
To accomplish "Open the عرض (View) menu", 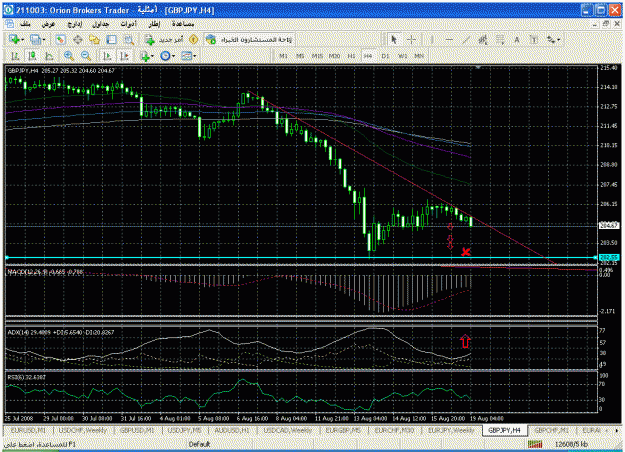I will [x=48, y=24].
